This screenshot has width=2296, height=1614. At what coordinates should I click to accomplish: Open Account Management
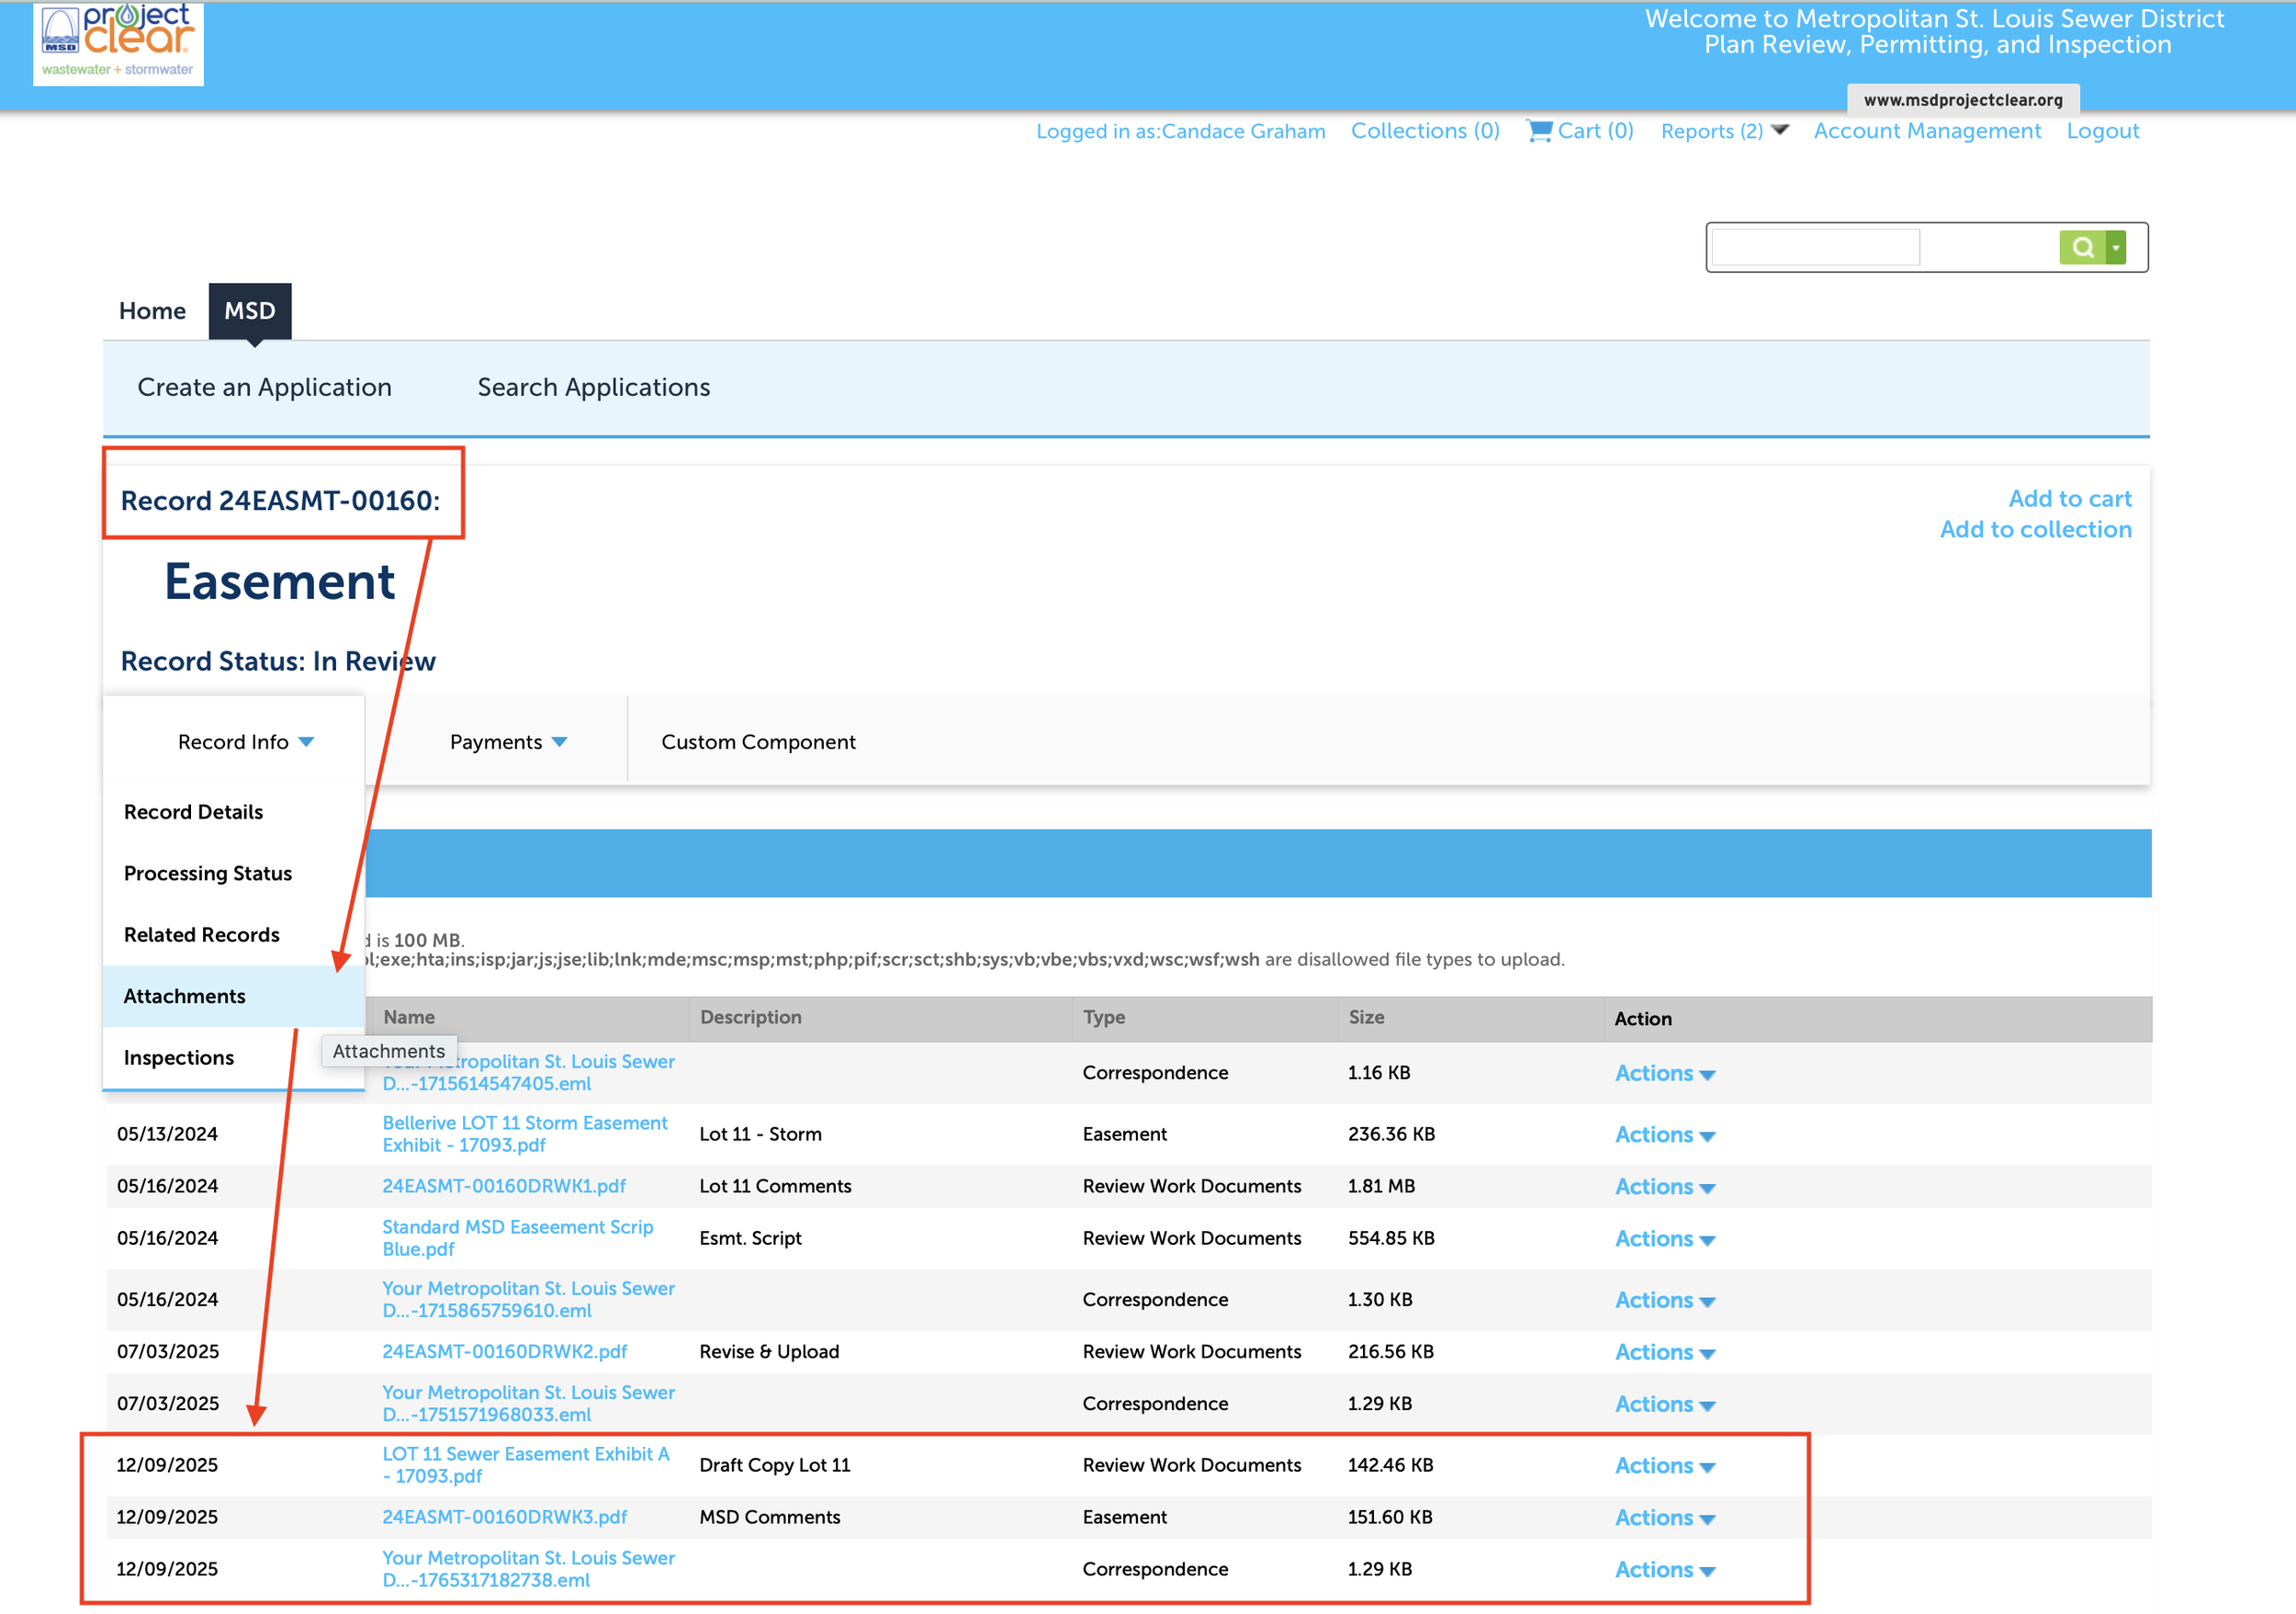click(1926, 131)
